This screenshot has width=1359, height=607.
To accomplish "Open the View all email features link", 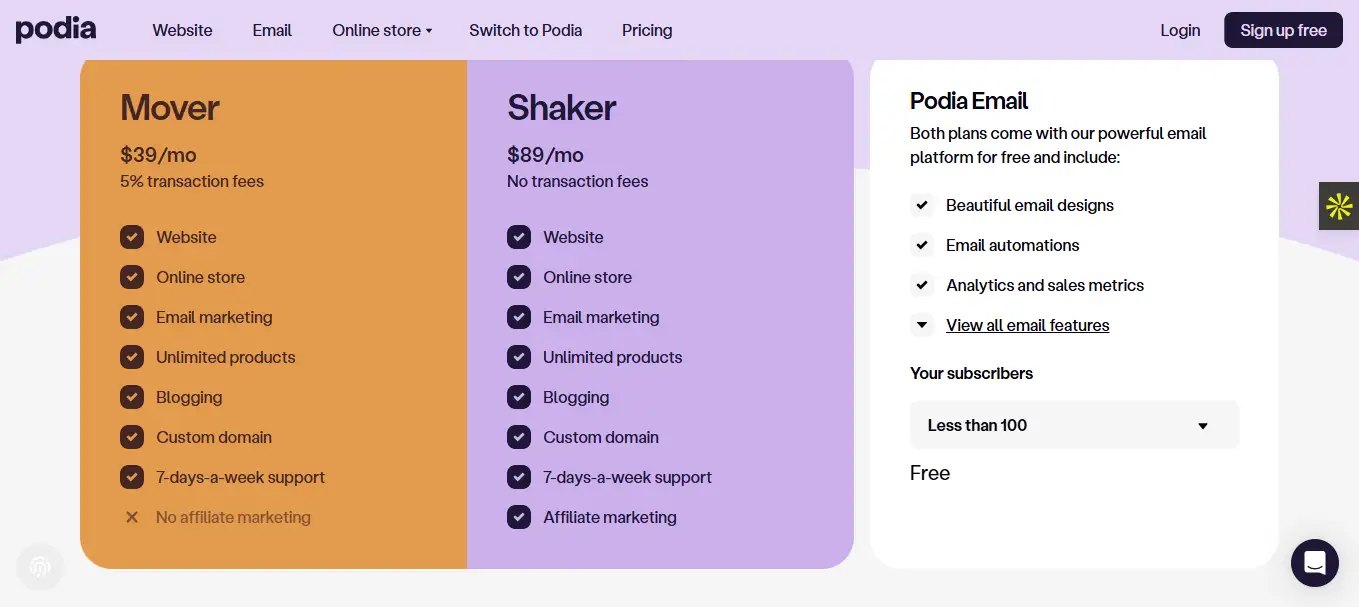I will pyautogui.click(x=1027, y=325).
